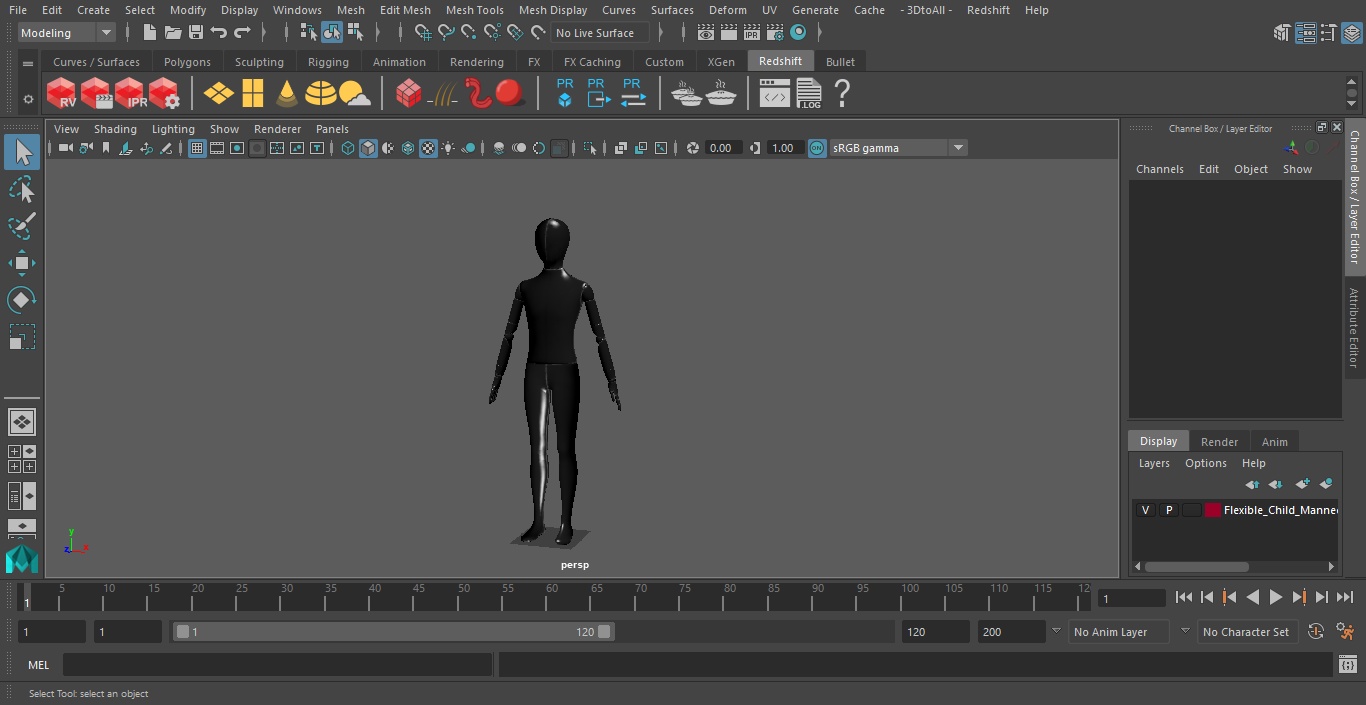Open Render Settings clapperboard gear icon
The image size is (1366, 705).
coord(775,33)
